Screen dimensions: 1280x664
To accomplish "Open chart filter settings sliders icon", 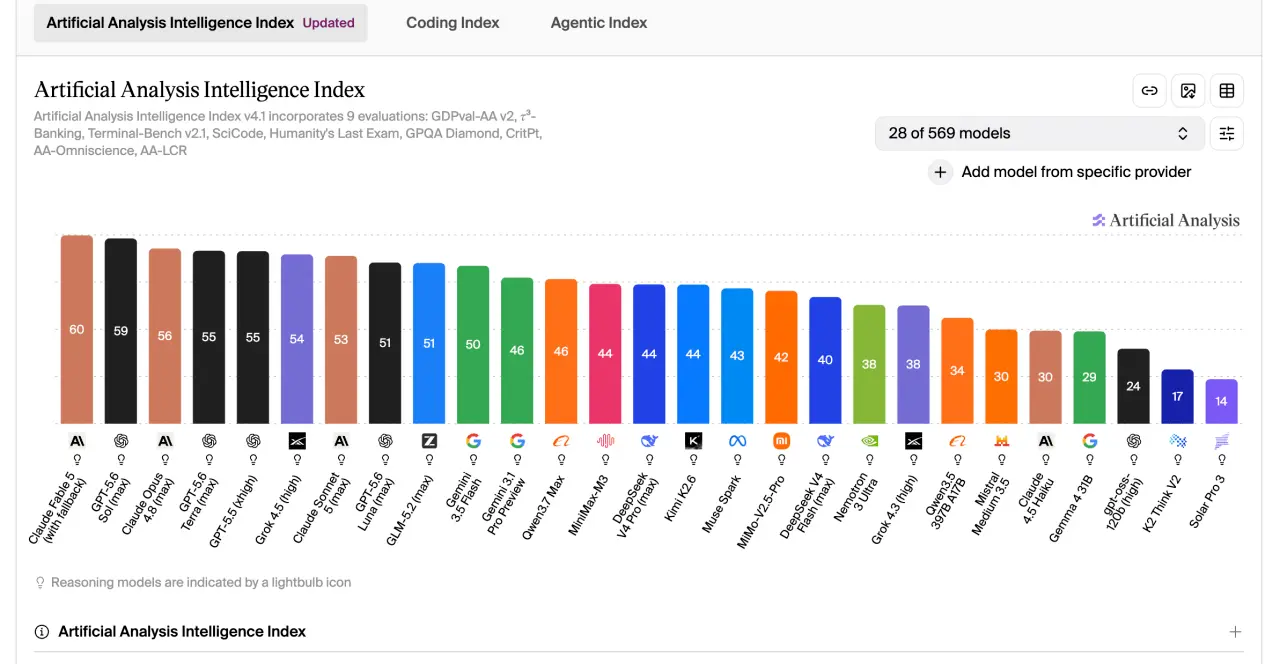I will (1227, 133).
